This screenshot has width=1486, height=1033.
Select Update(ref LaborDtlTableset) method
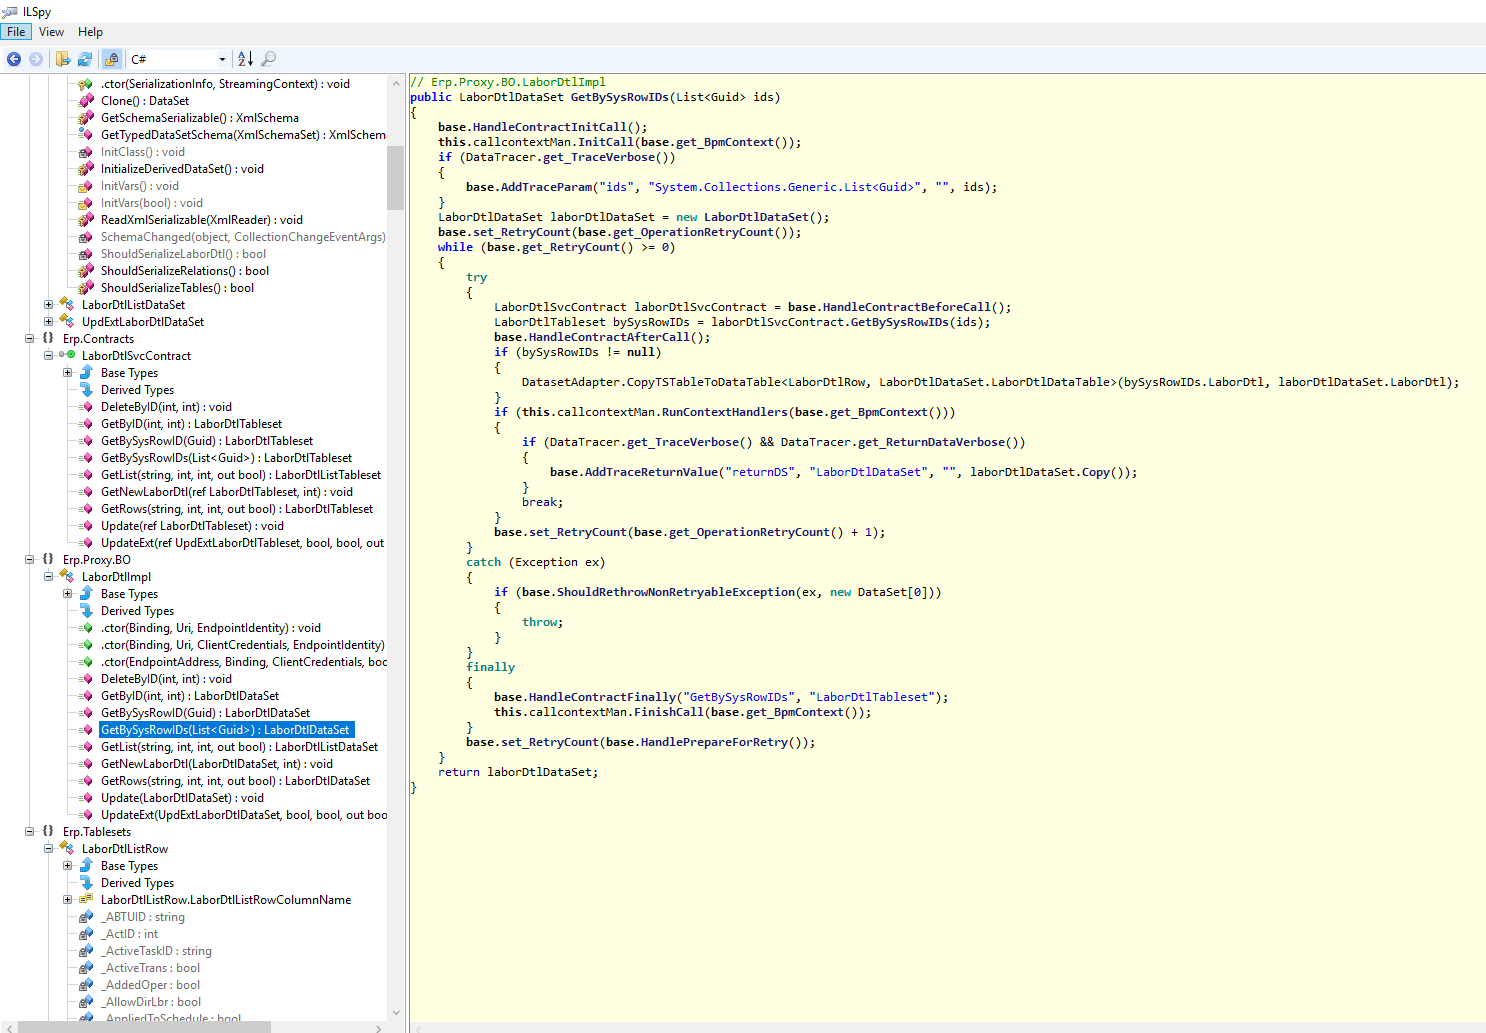192,526
